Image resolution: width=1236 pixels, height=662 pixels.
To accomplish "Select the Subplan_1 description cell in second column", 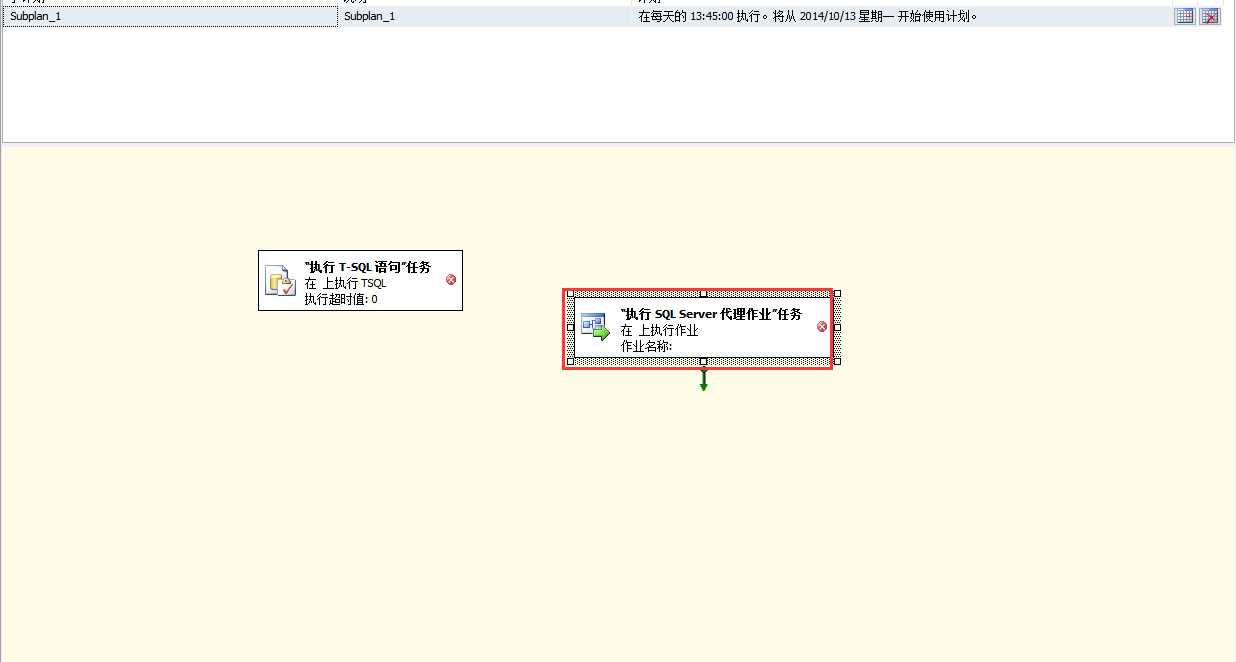I will click(x=484, y=16).
